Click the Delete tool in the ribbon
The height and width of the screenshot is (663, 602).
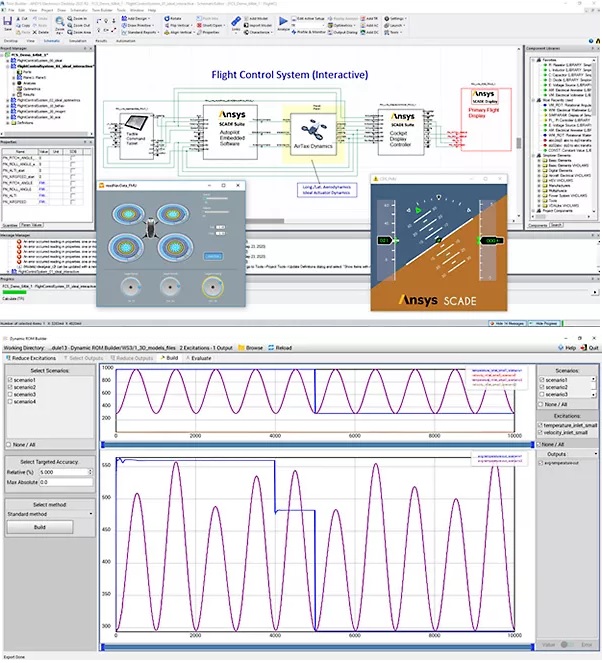point(41,32)
